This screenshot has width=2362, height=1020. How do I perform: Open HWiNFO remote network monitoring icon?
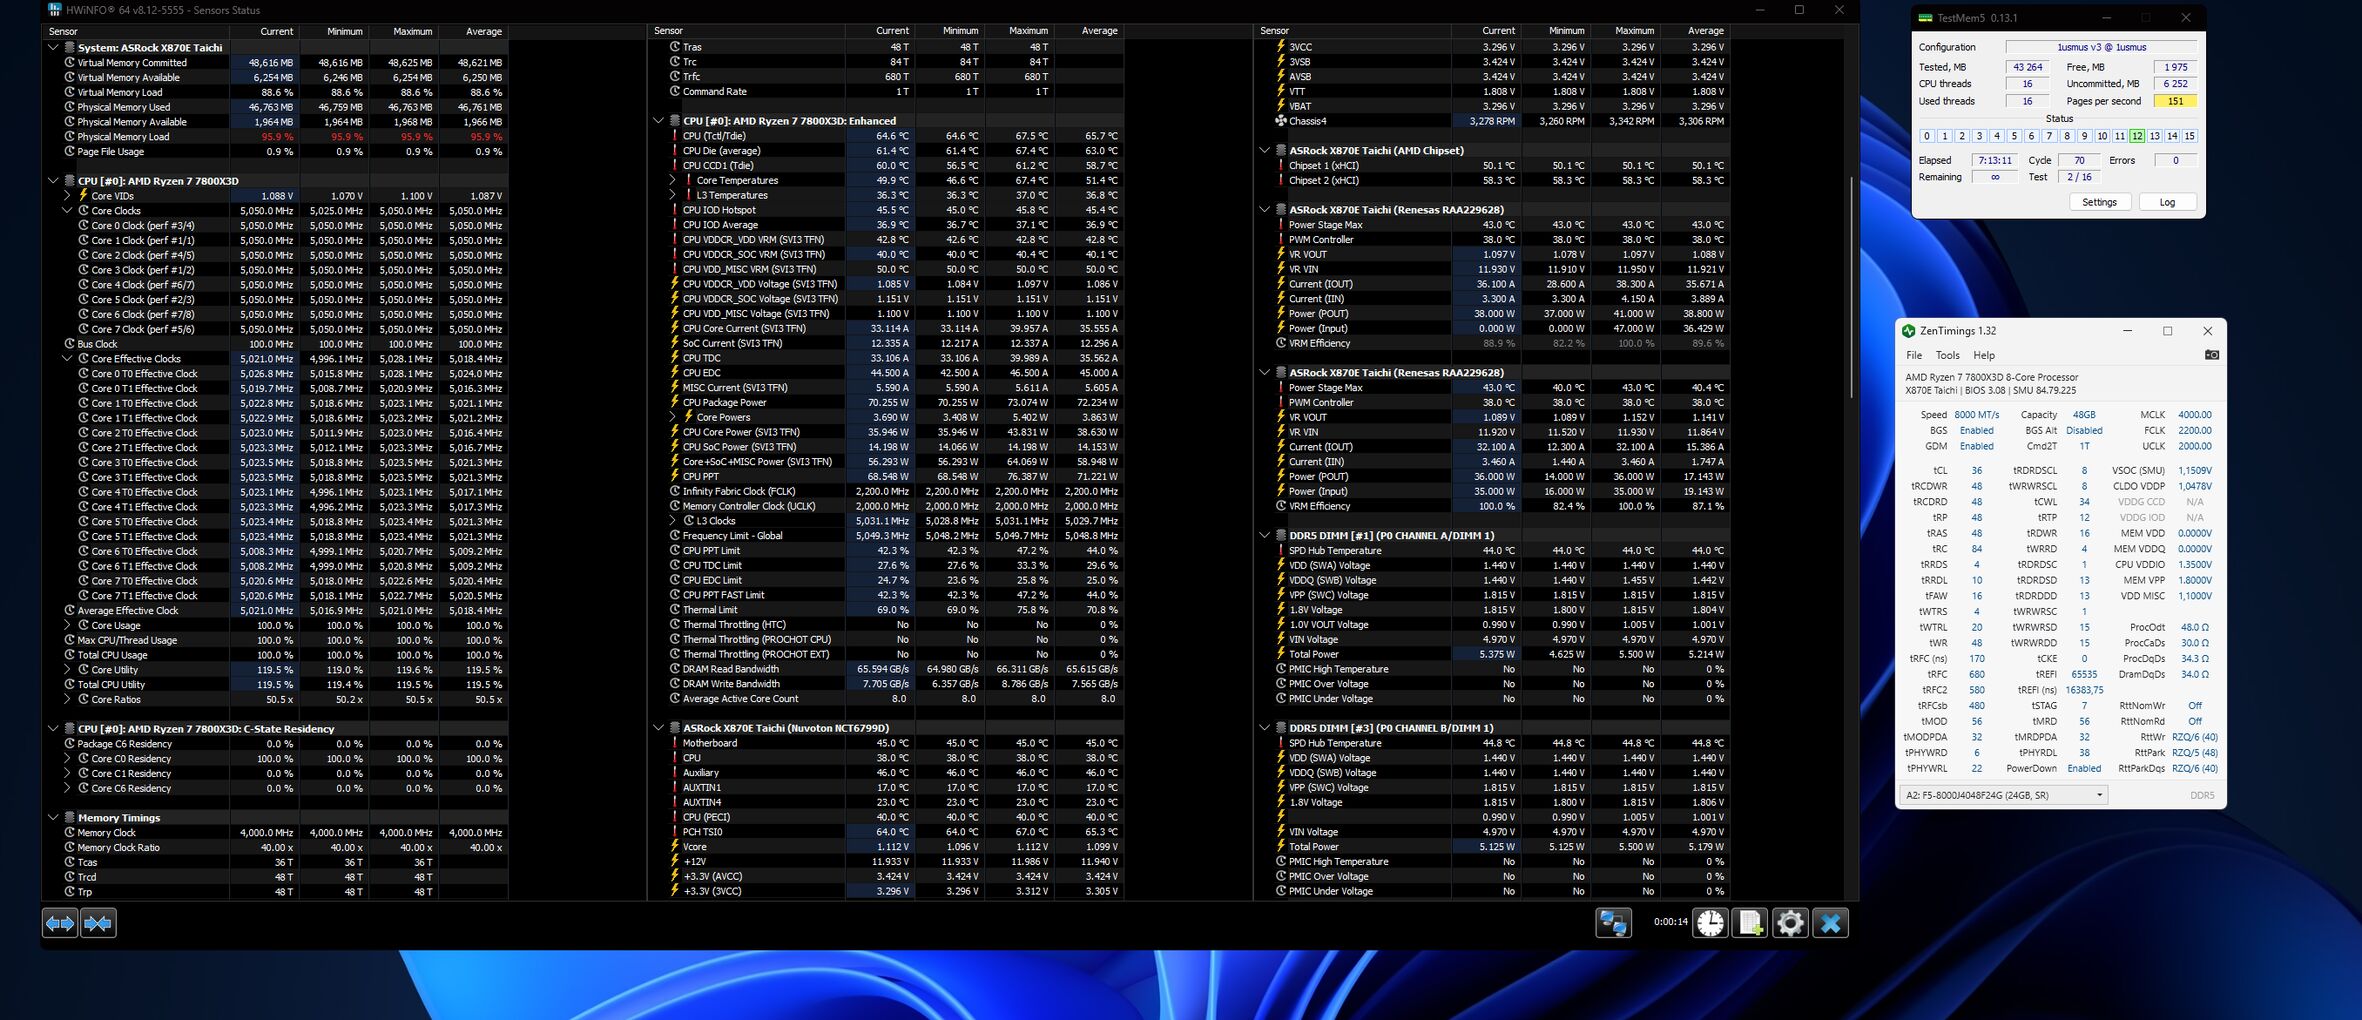1613,923
